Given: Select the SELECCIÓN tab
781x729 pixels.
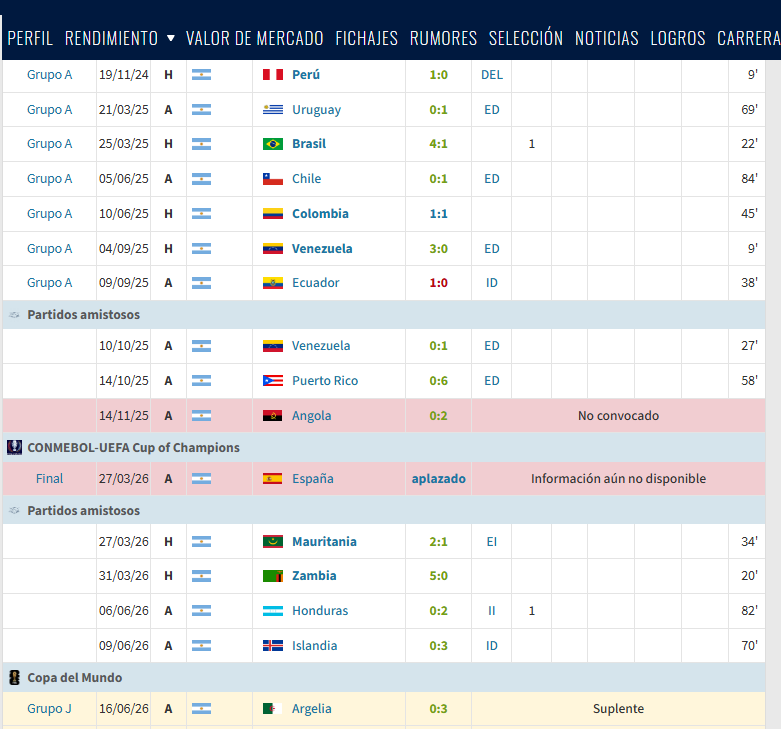Looking at the screenshot, I should tap(526, 38).
